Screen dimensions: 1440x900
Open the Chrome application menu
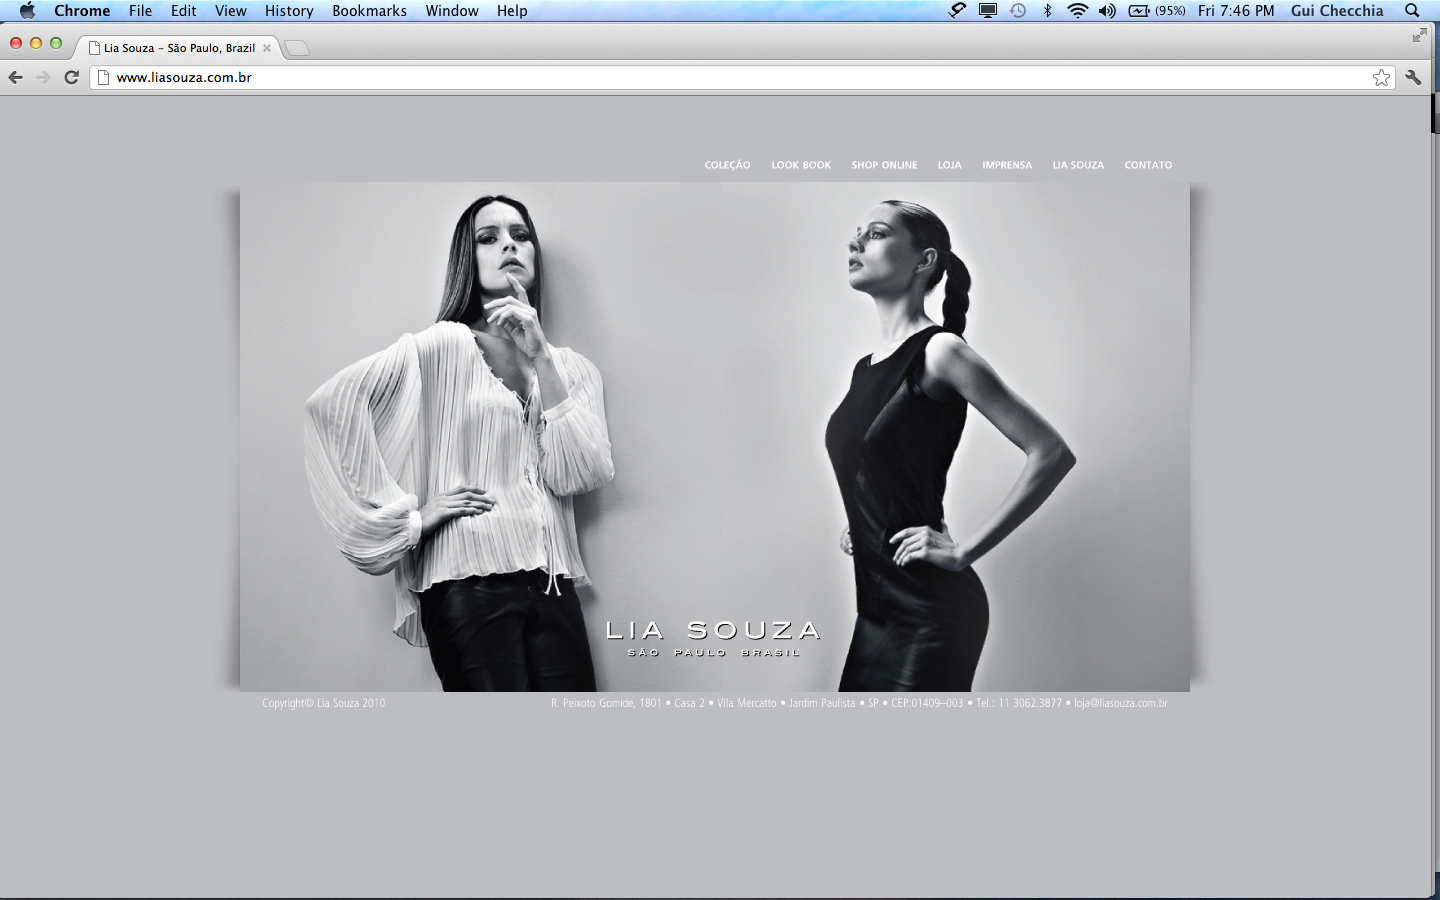click(x=82, y=10)
